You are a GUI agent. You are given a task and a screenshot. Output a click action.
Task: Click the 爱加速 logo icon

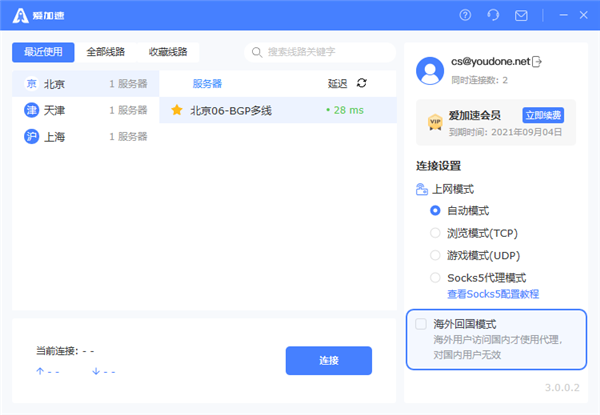pos(20,16)
